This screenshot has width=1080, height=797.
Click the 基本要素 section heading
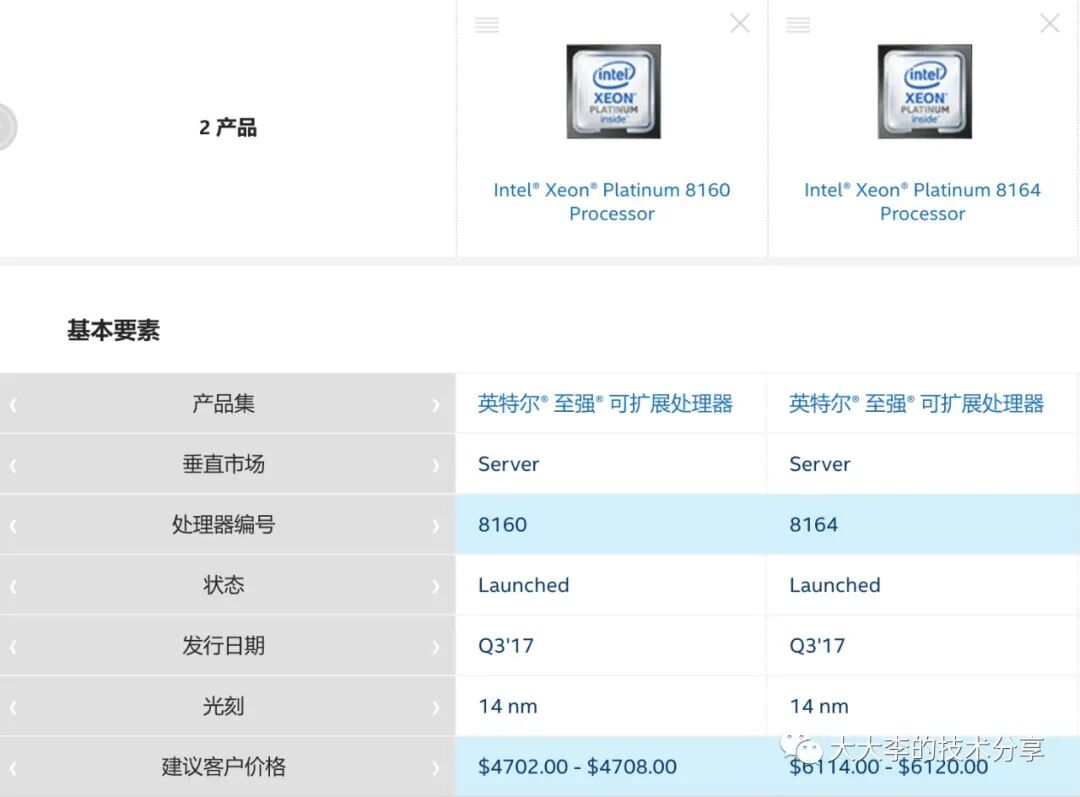113,330
